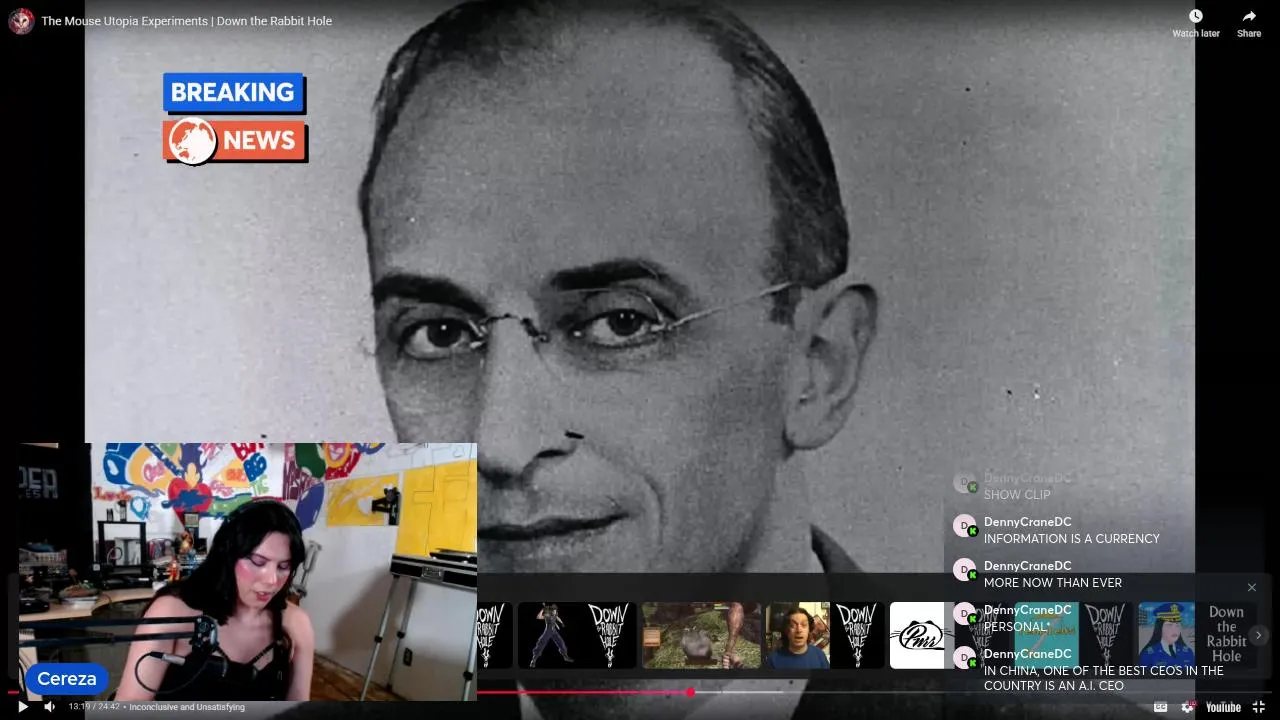This screenshot has width=1280, height=720.
Task: Show next suggested videos arrow
Action: [1259, 635]
